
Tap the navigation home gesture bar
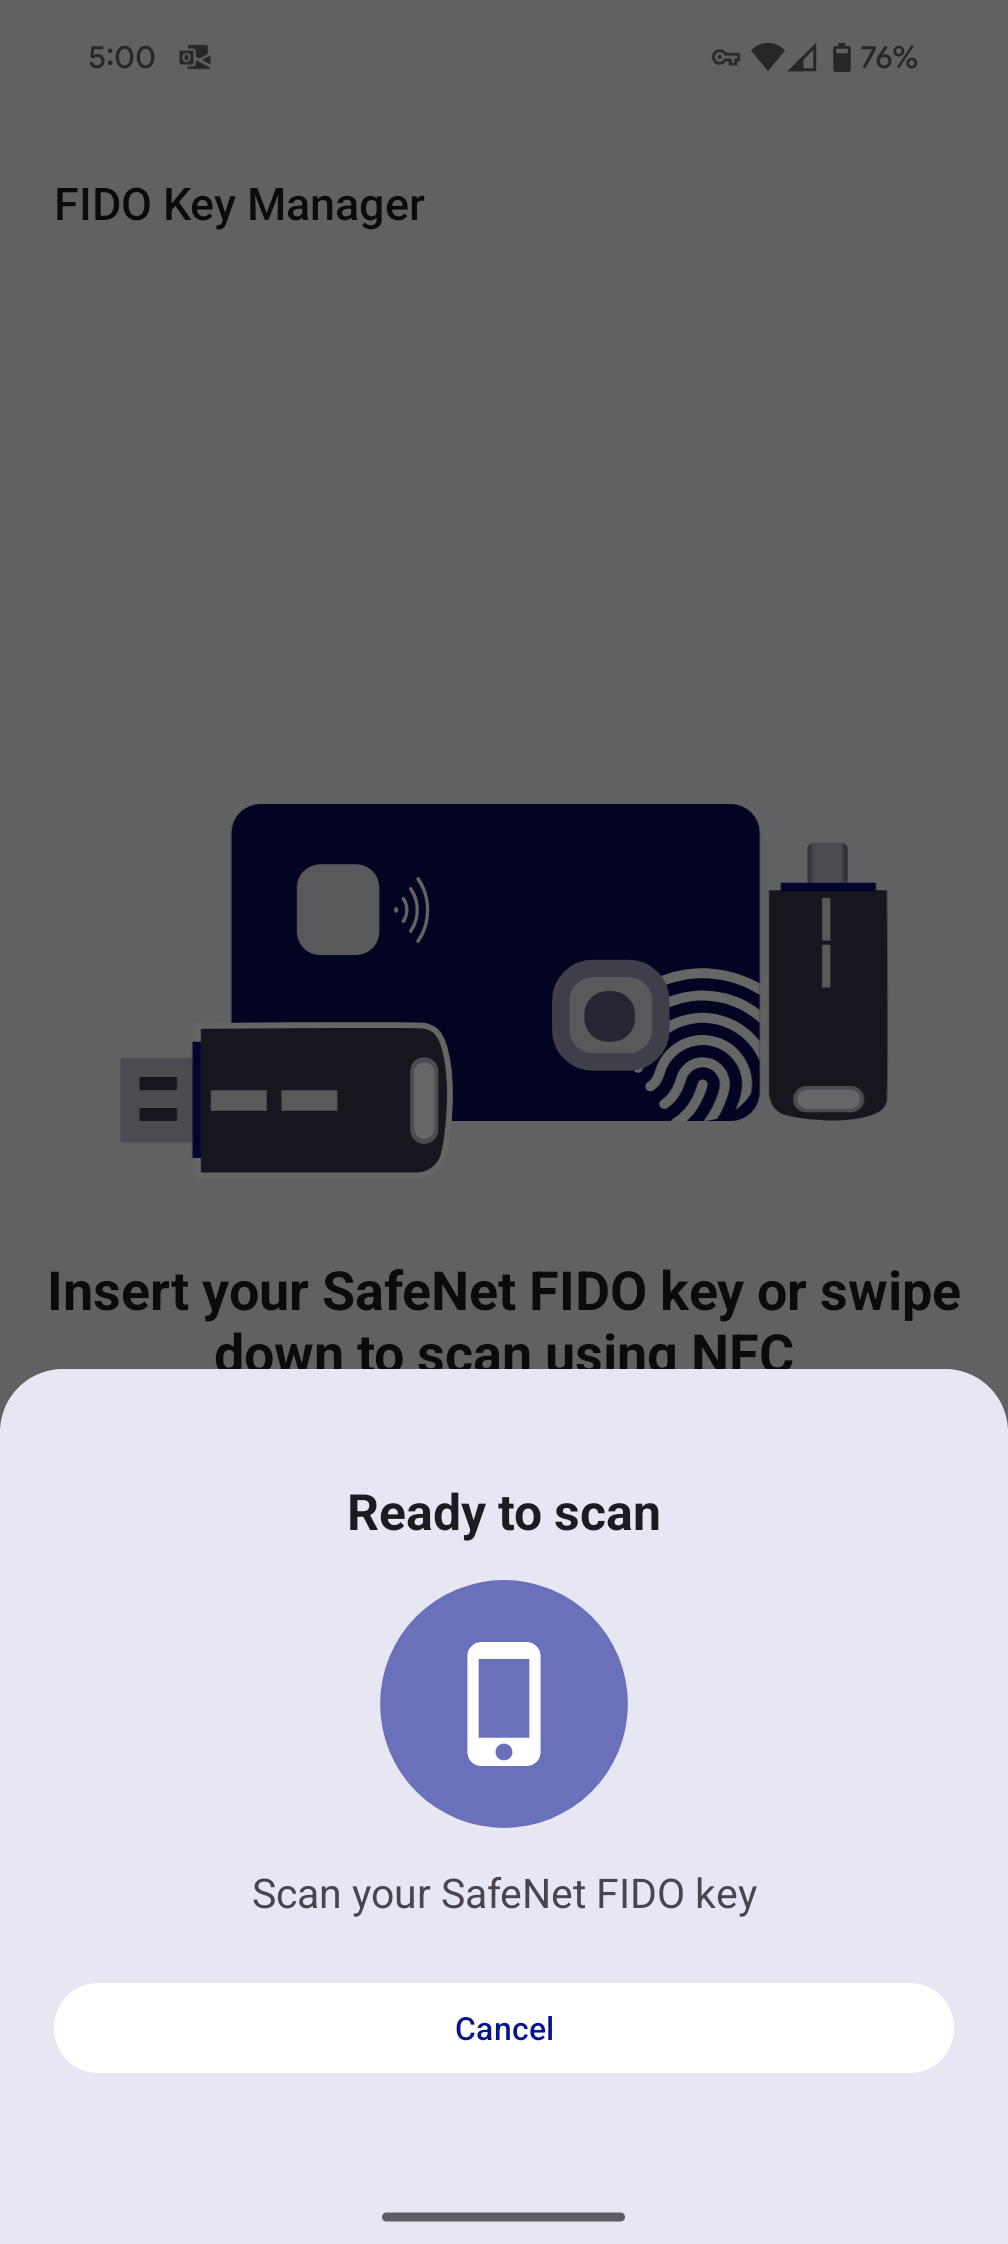click(x=504, y=2217)
